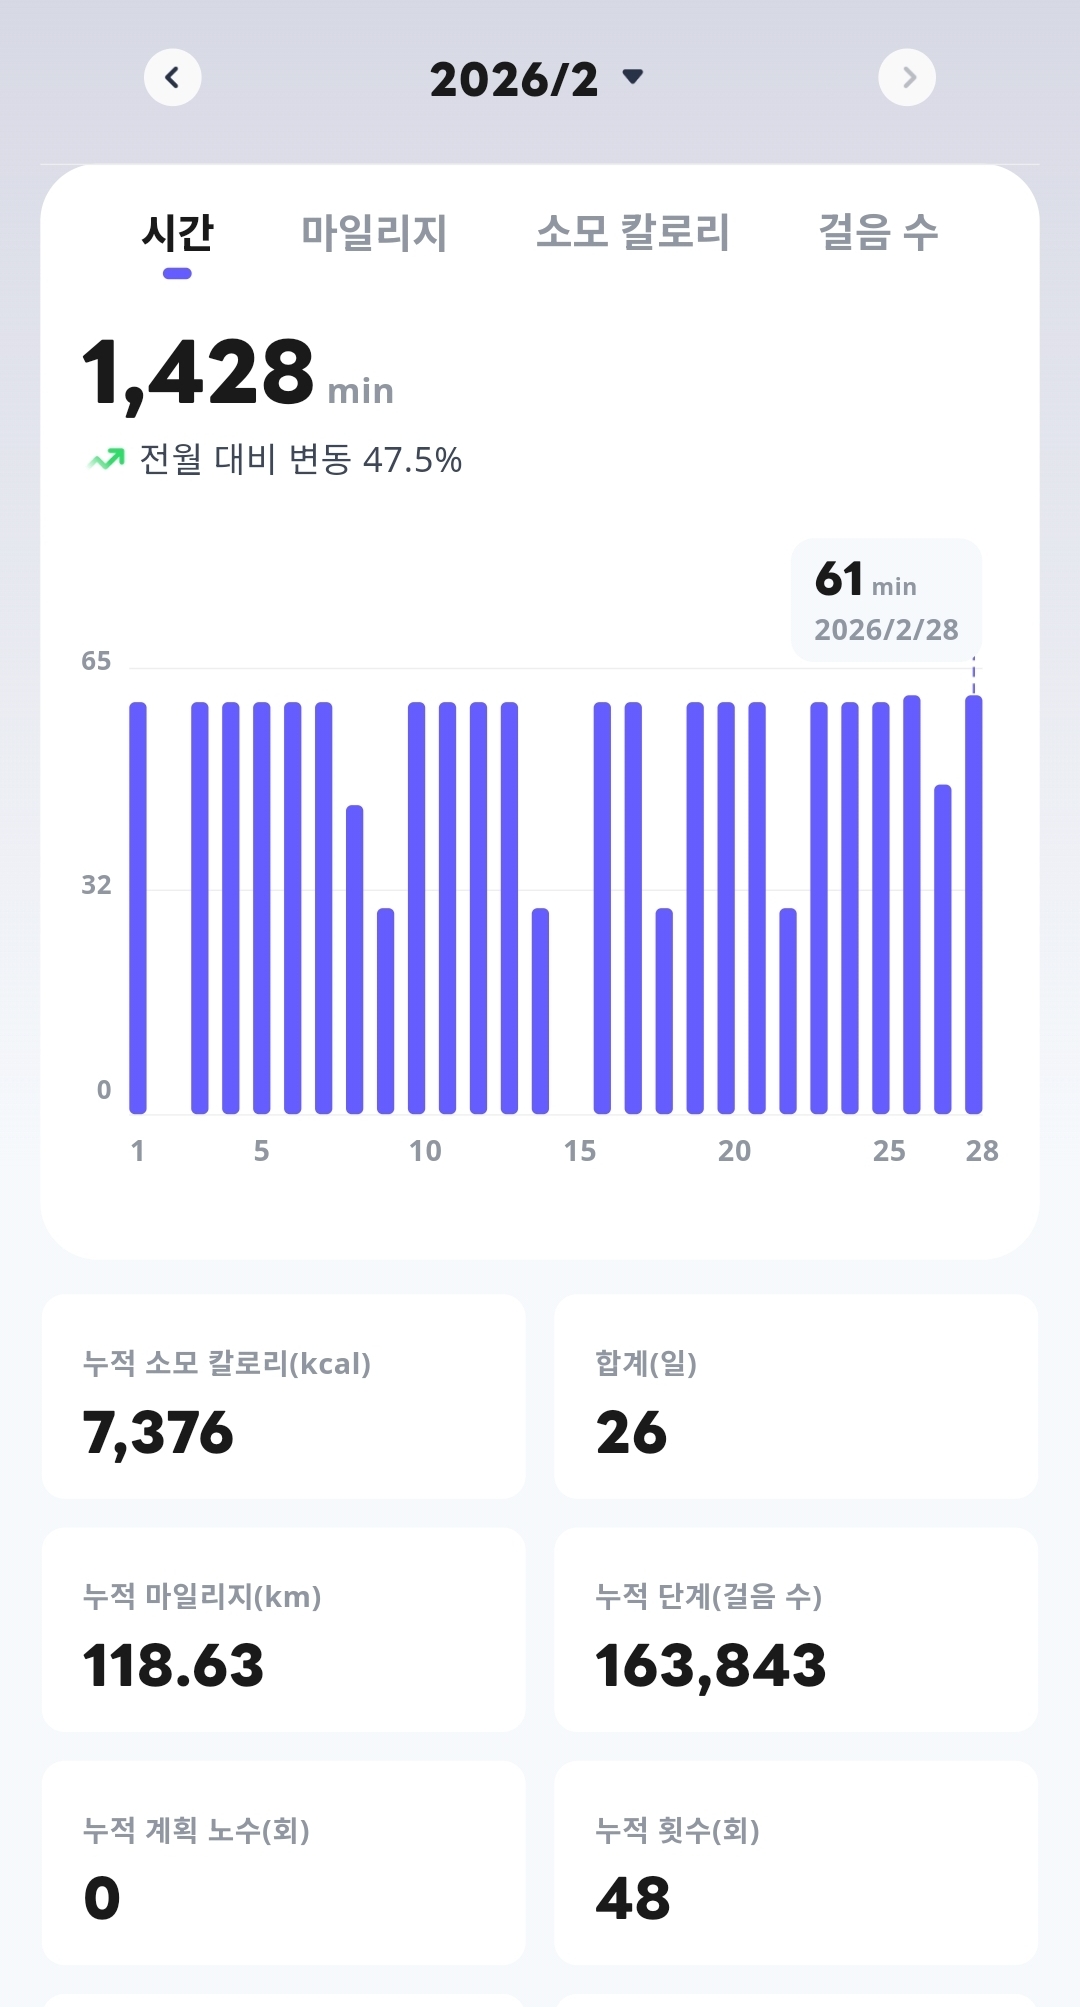Open the 걸음 수 tab
Viewport: 1080px width, 2007px height.
(x=878, y=233)
